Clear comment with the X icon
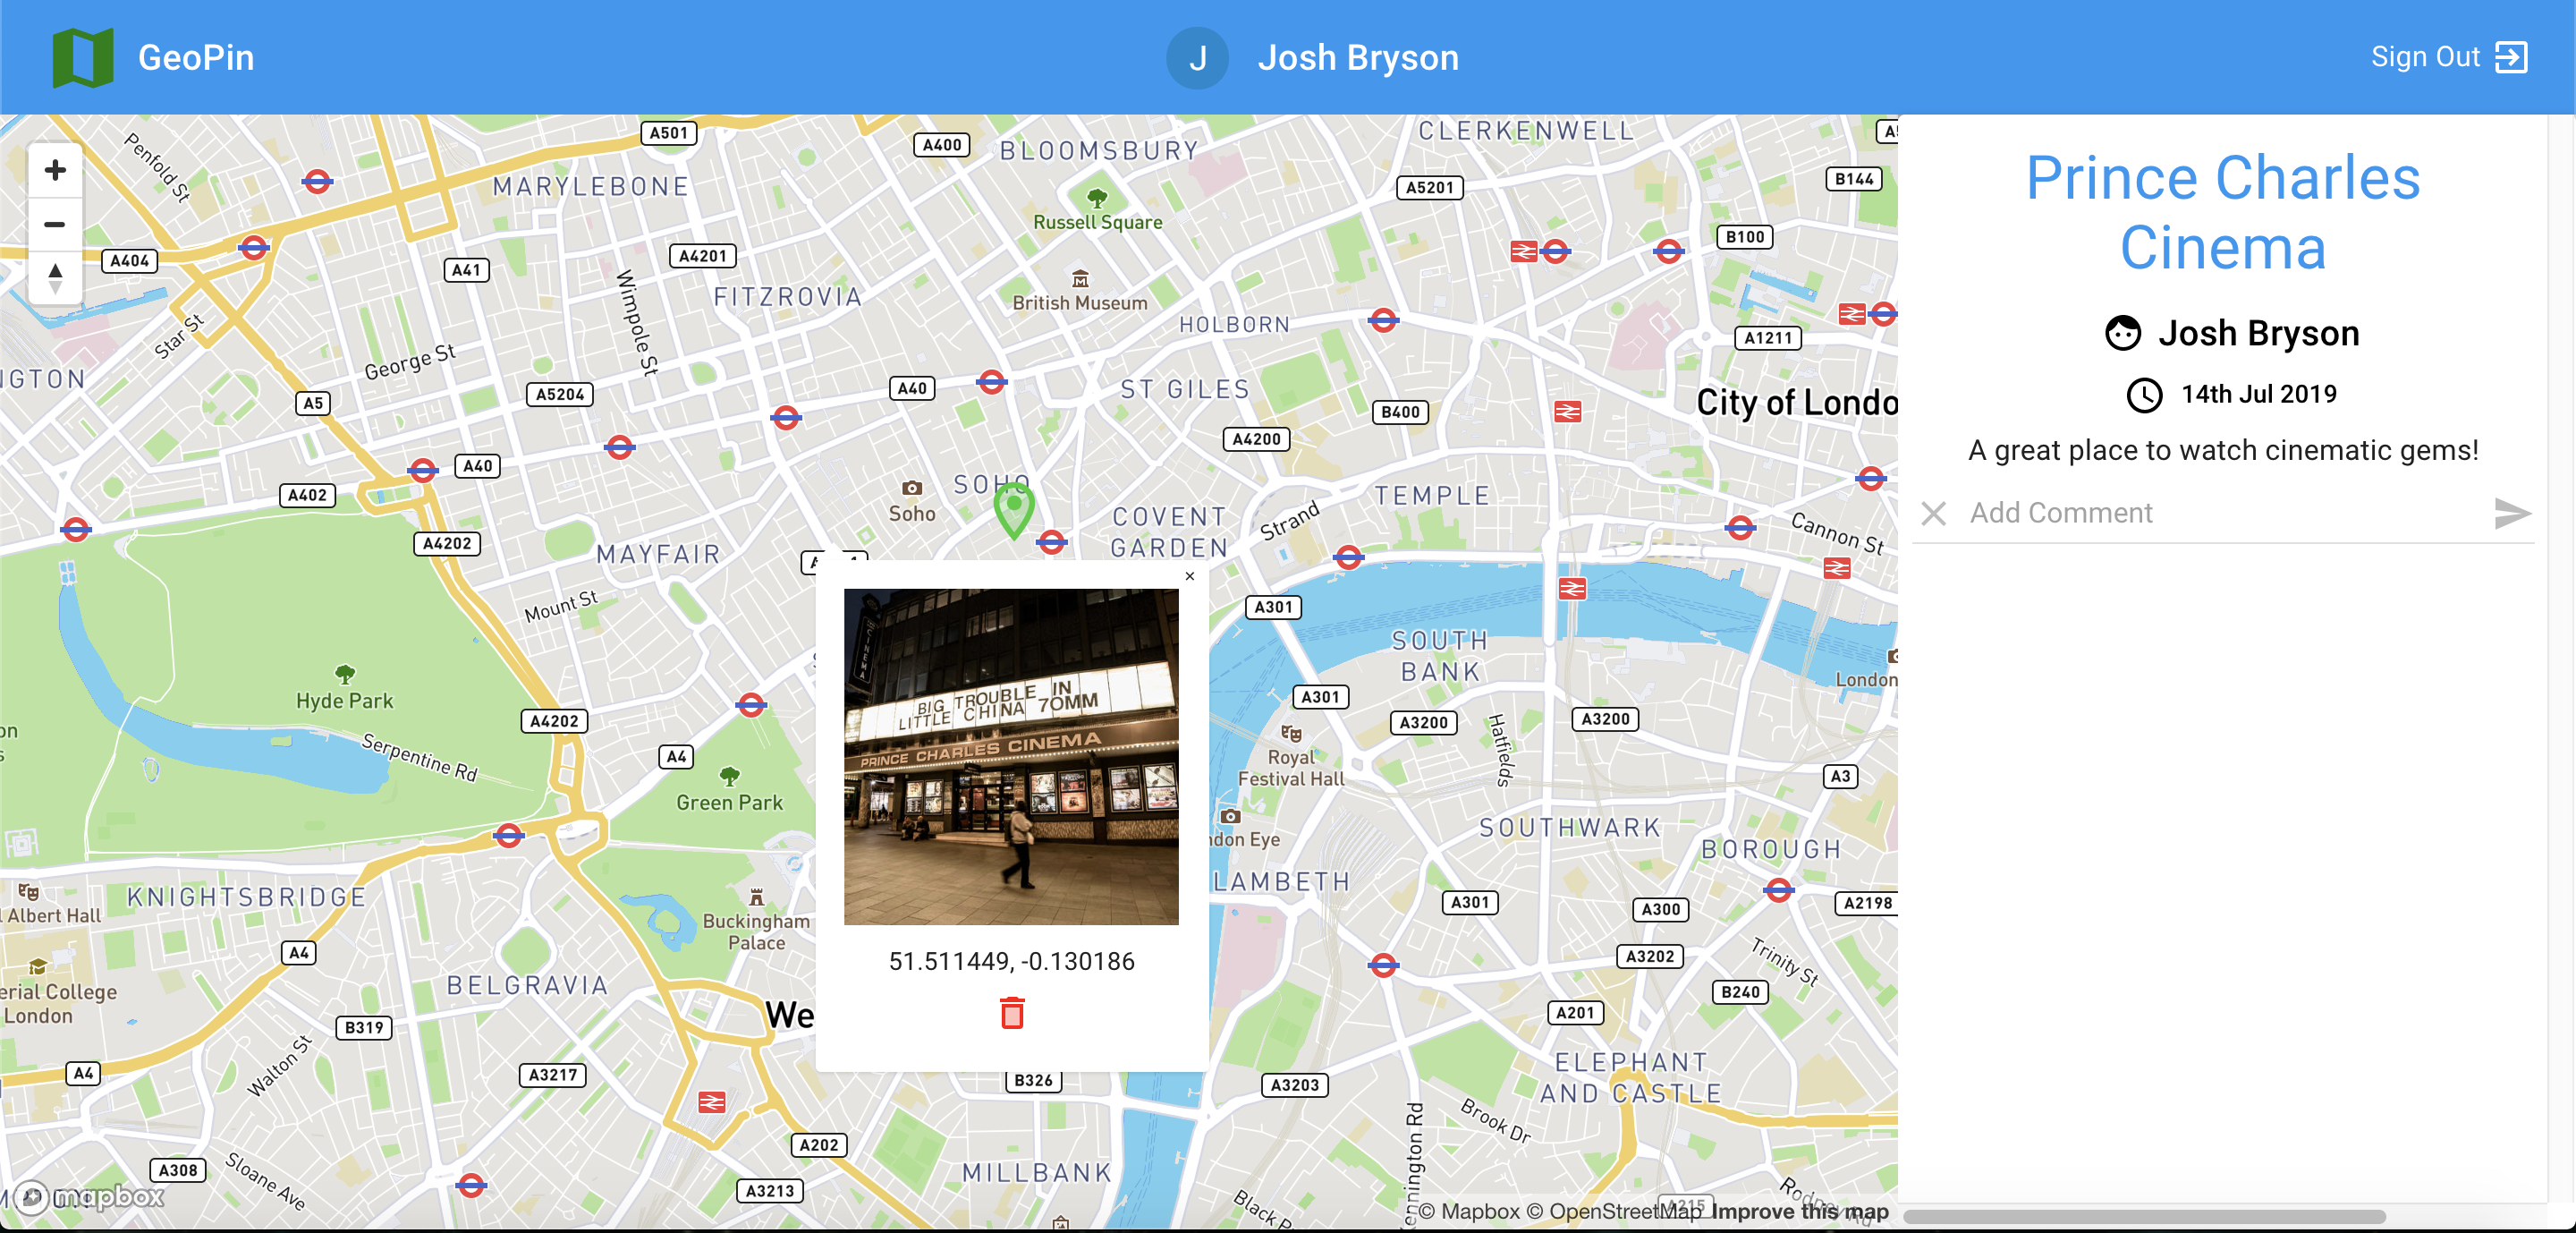 tap(1933, 514)
